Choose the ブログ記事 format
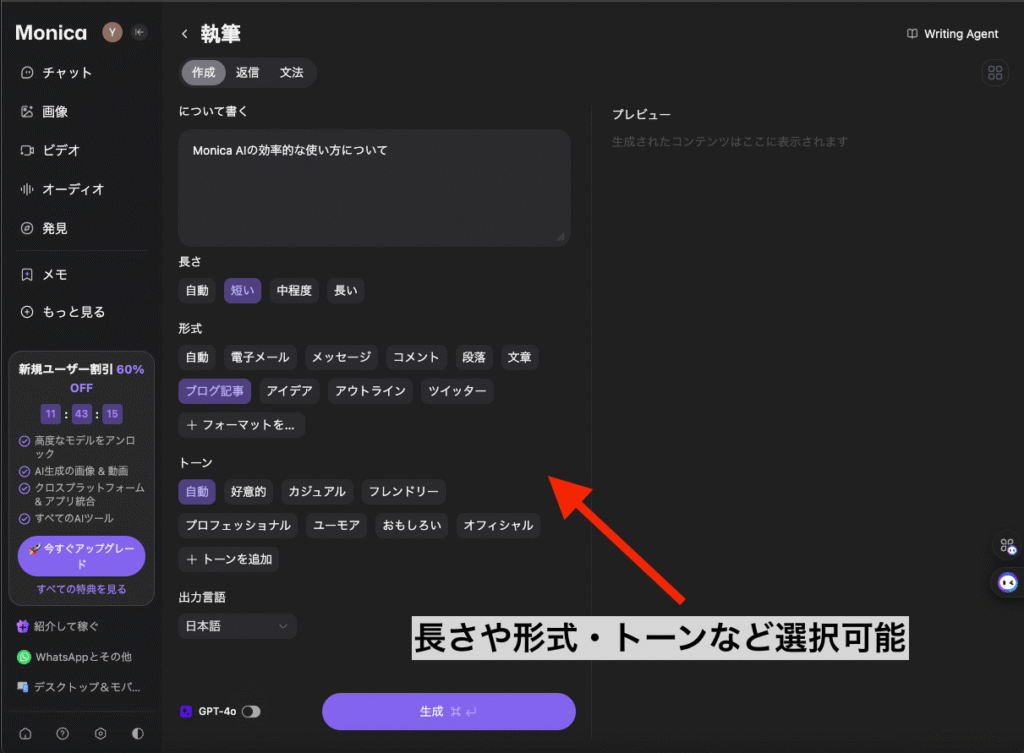Screen dimensions: 1024x753 214,391
